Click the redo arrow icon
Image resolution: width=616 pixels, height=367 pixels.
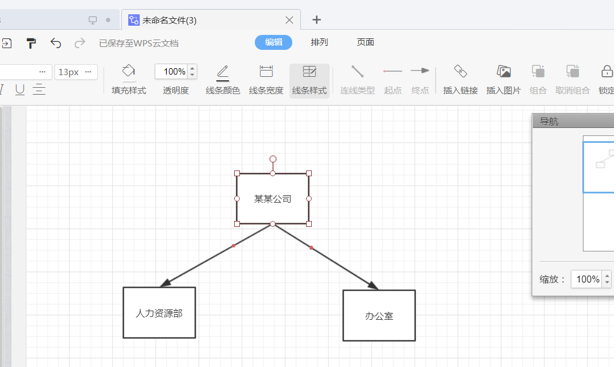tap(80, 43)
